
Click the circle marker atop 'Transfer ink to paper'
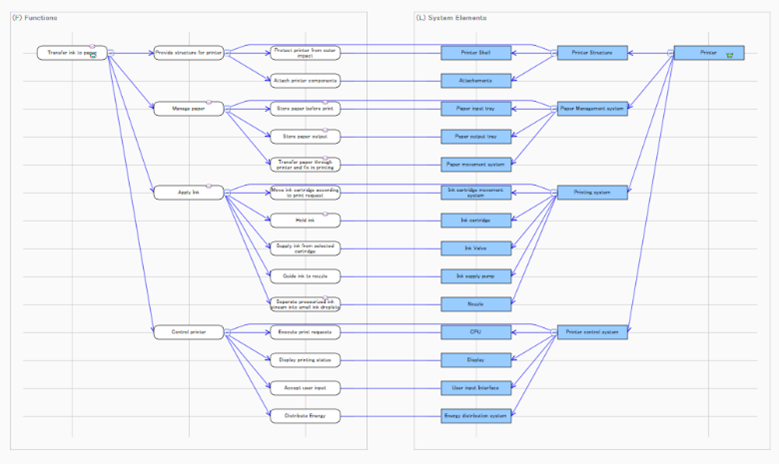[x=92, y=46]
